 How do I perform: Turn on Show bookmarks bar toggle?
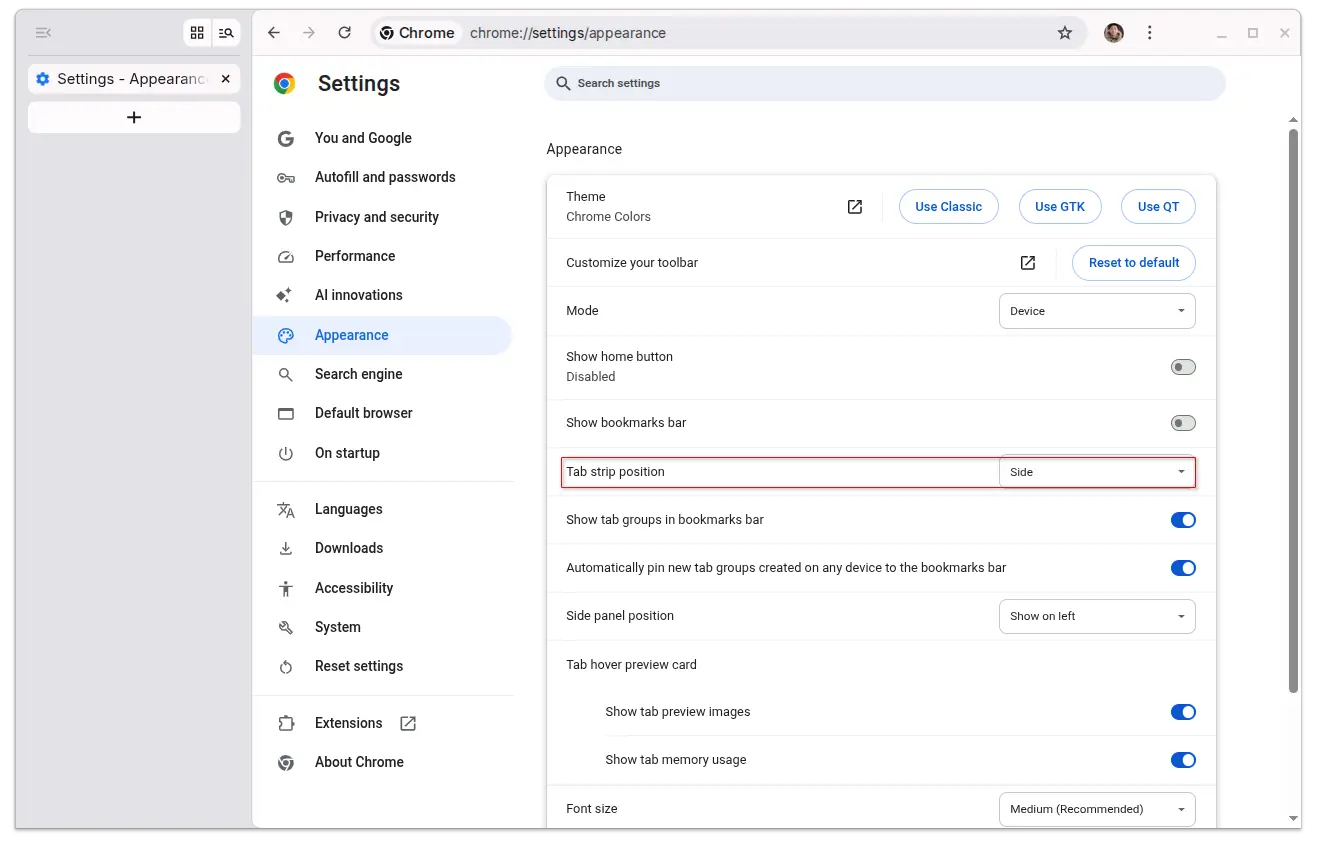pyautogui.click(x=1182, y=423)
